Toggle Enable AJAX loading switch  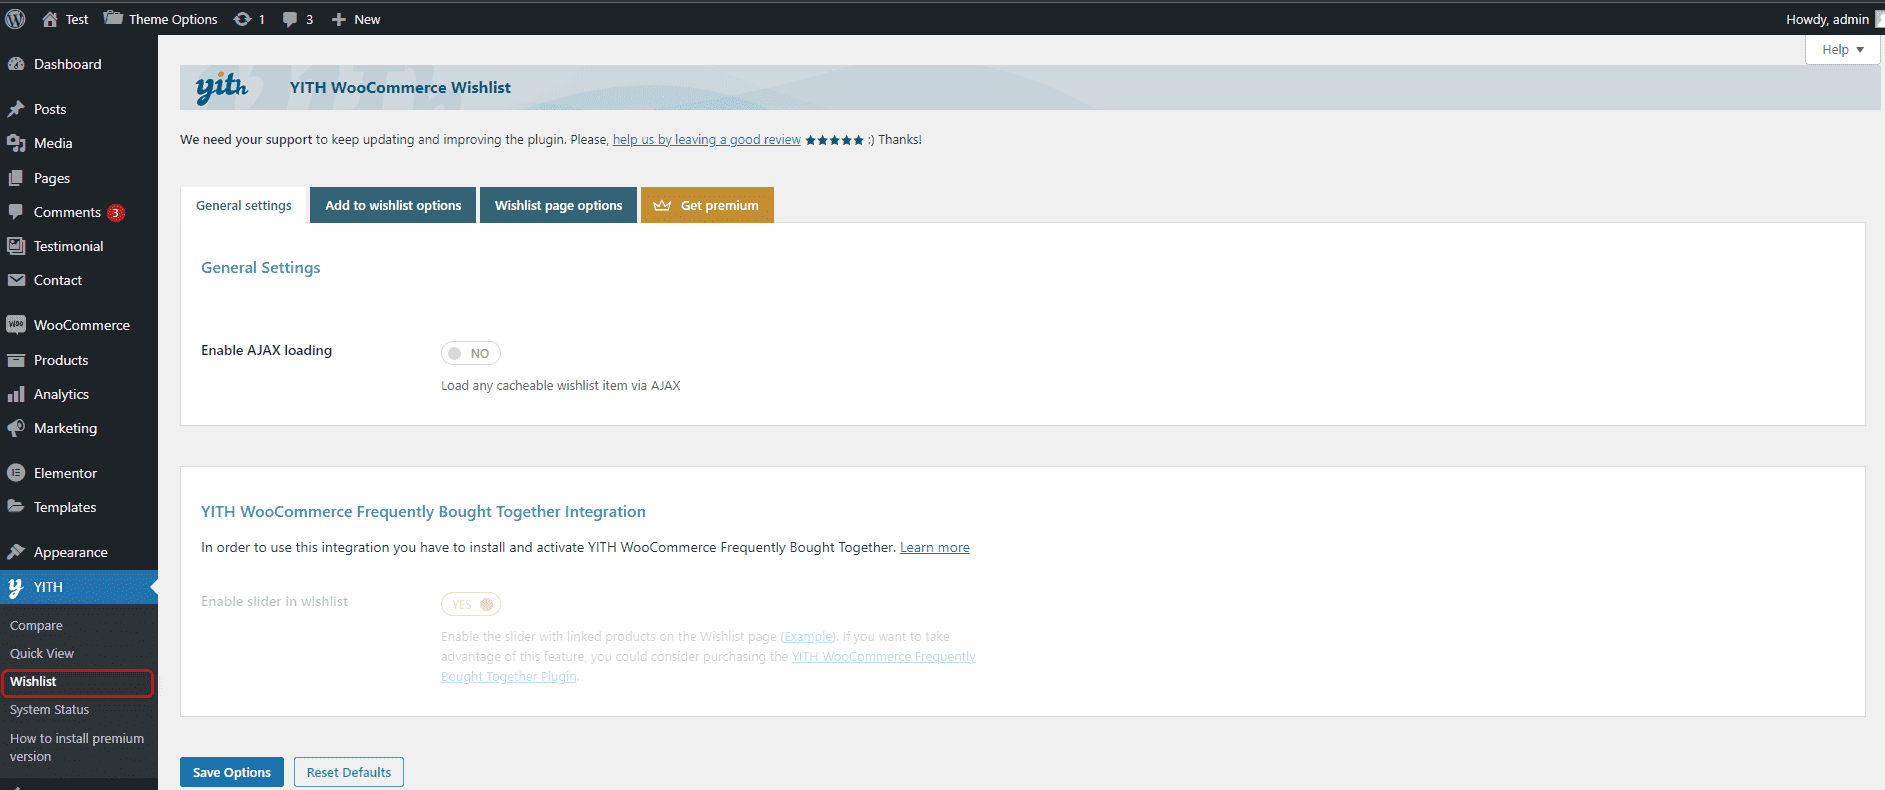[470, 353]
